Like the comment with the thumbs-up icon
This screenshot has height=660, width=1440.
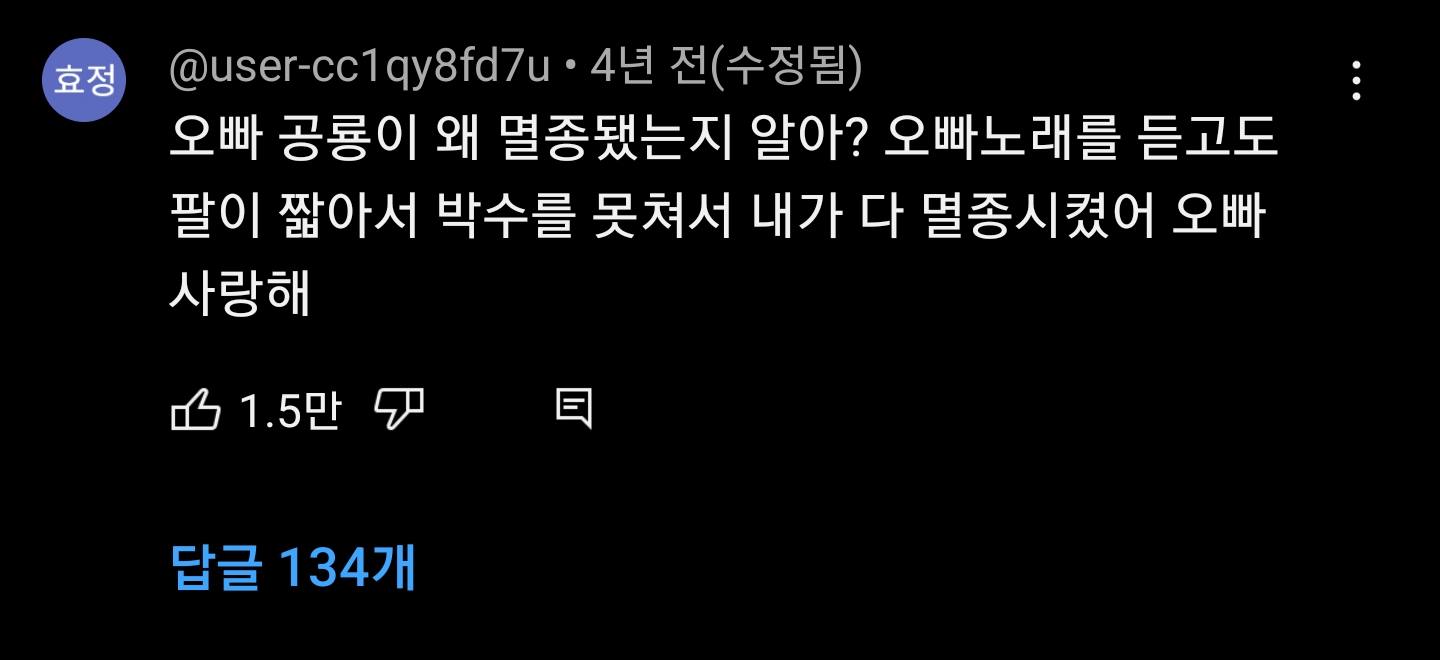tap(195, 410)
